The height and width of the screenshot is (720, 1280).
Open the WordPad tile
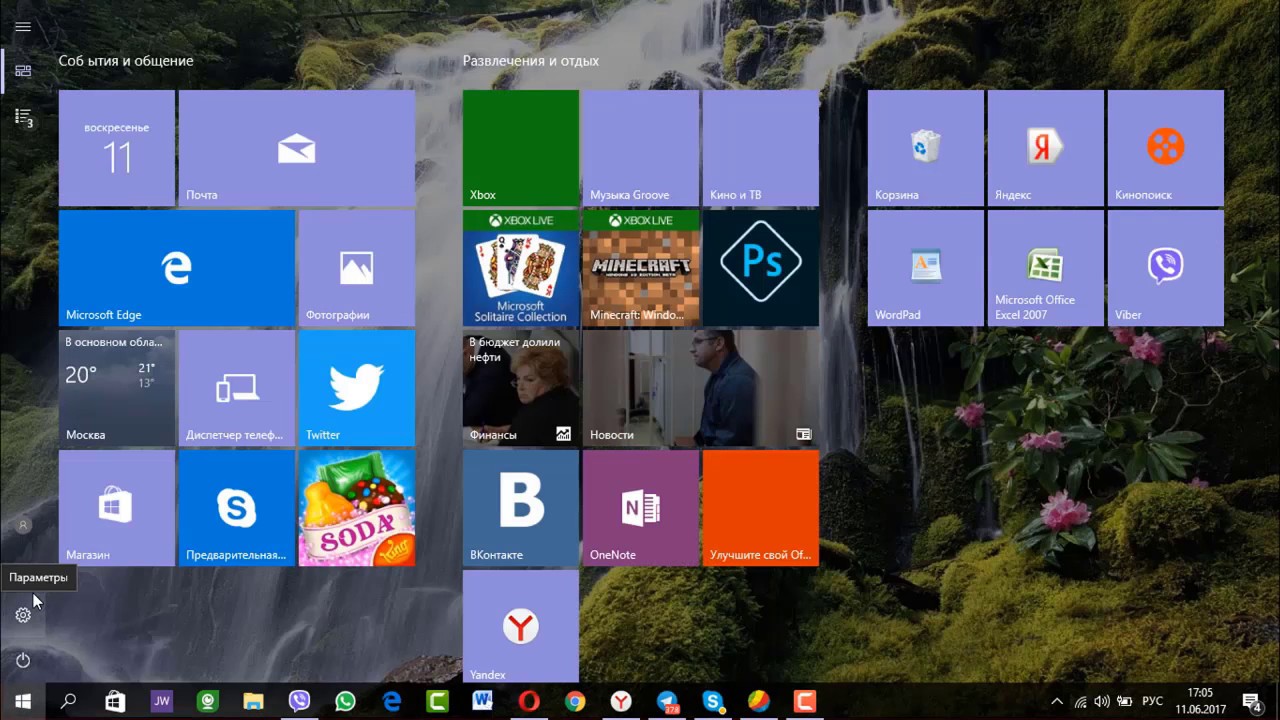(x=926, y=268)
